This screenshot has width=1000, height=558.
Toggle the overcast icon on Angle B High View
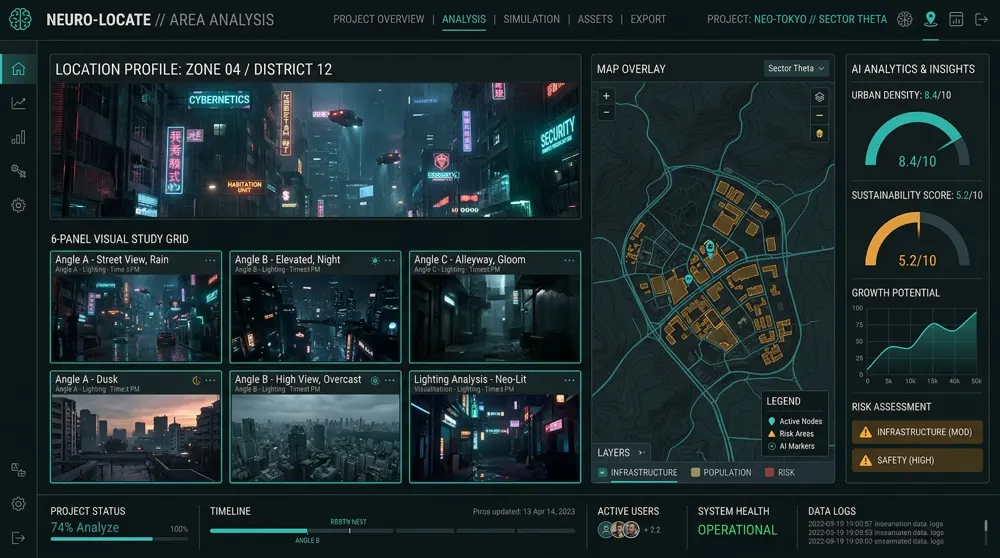pyautogui.click(x=375, y=380)
